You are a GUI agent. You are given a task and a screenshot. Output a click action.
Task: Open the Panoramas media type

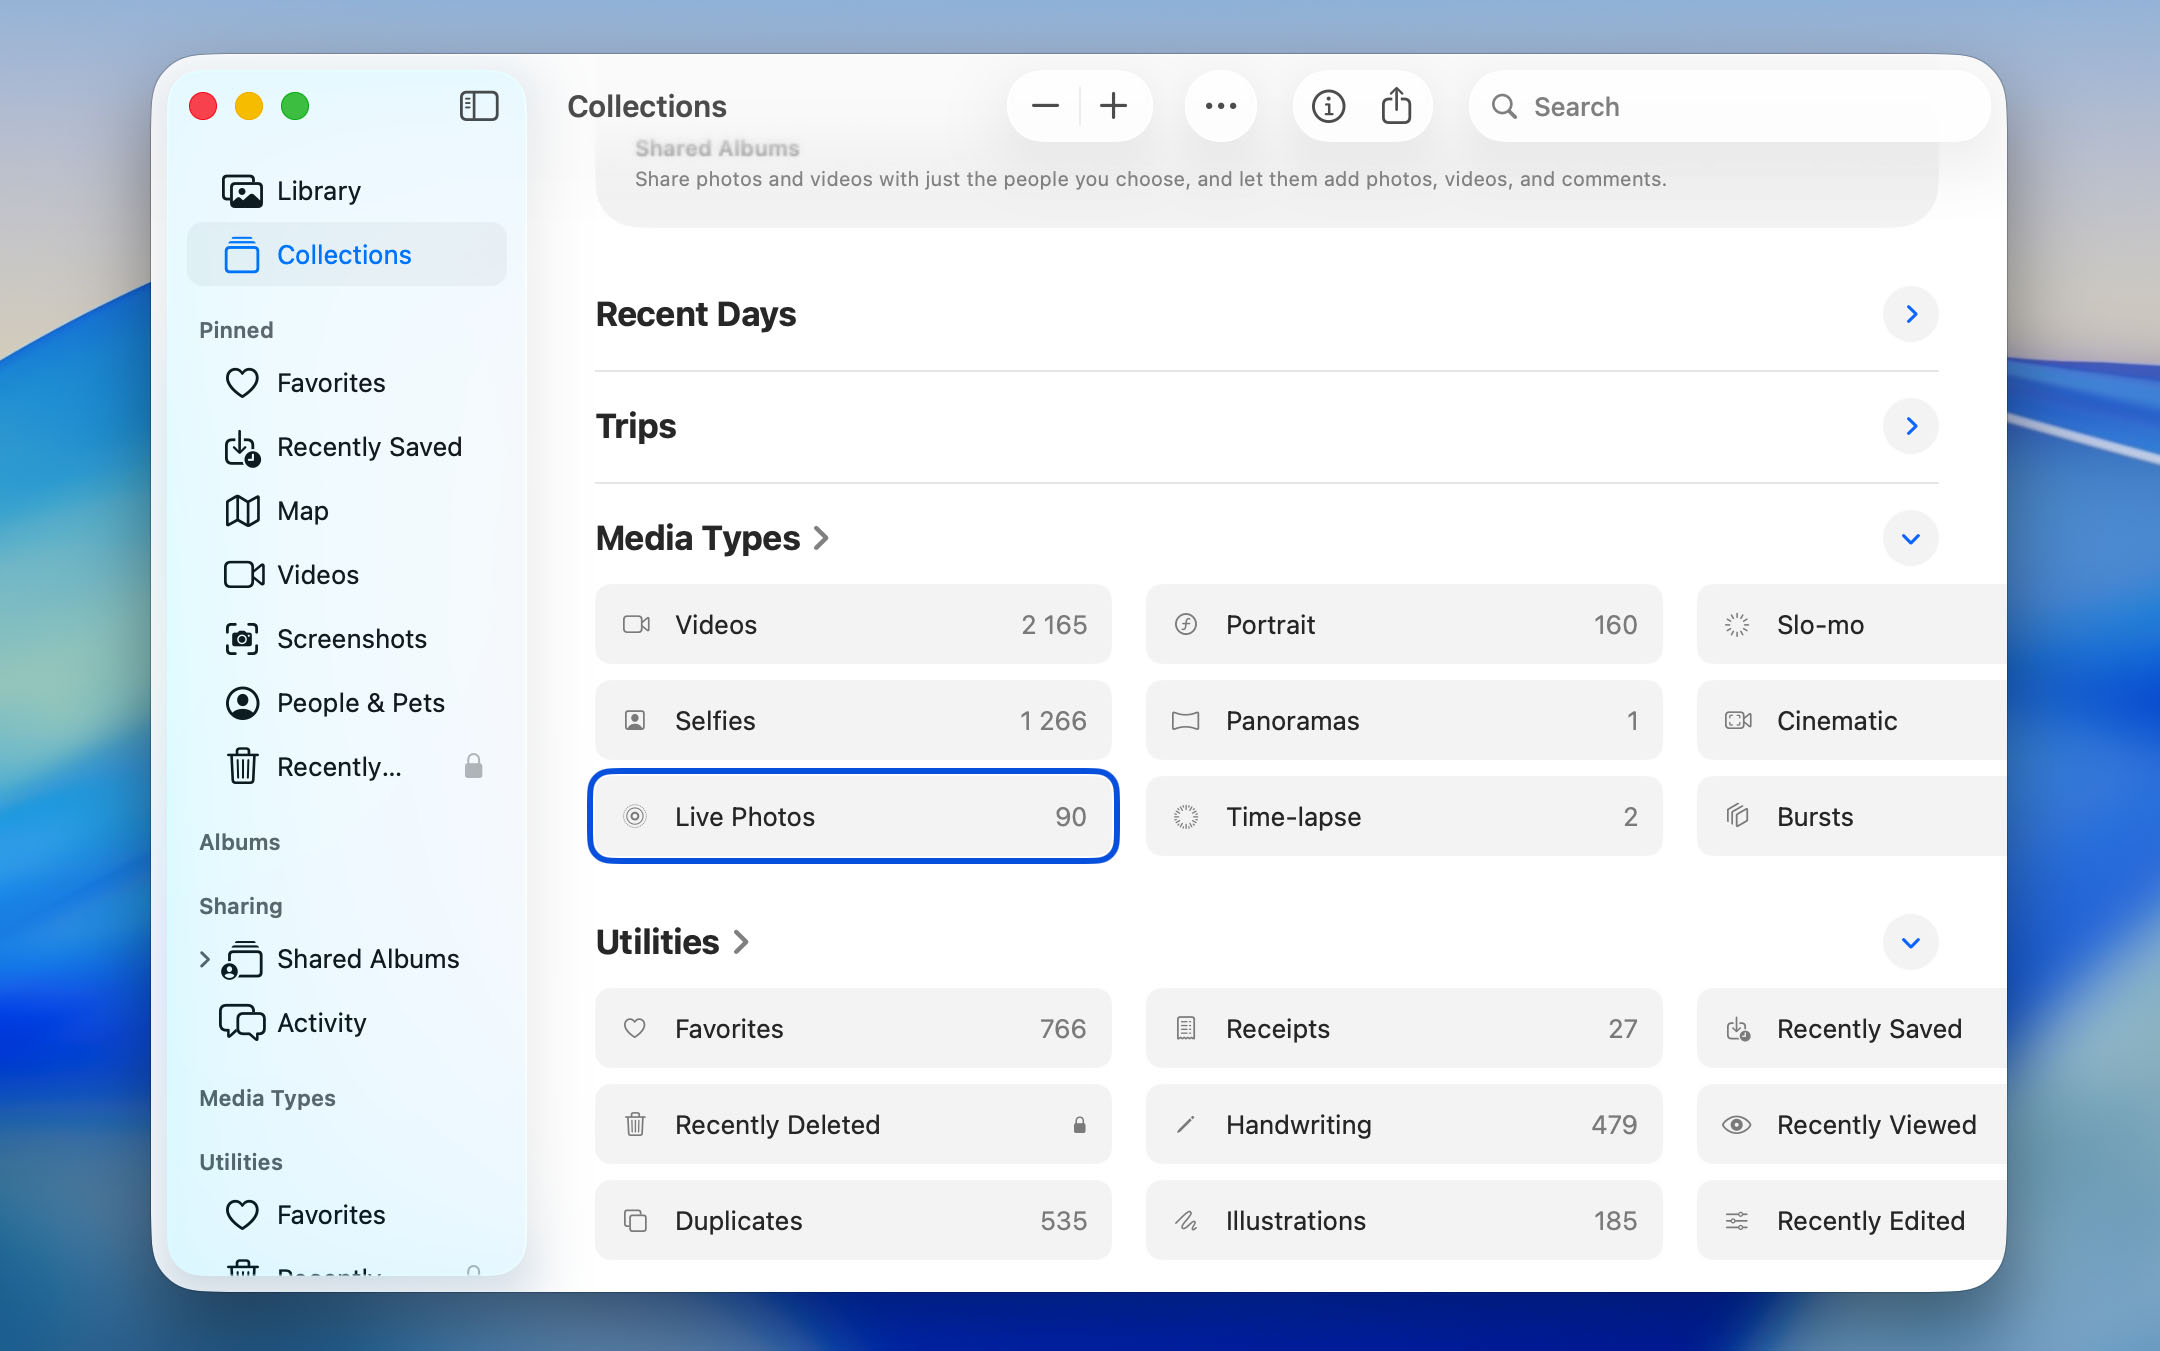[1404, 720]
